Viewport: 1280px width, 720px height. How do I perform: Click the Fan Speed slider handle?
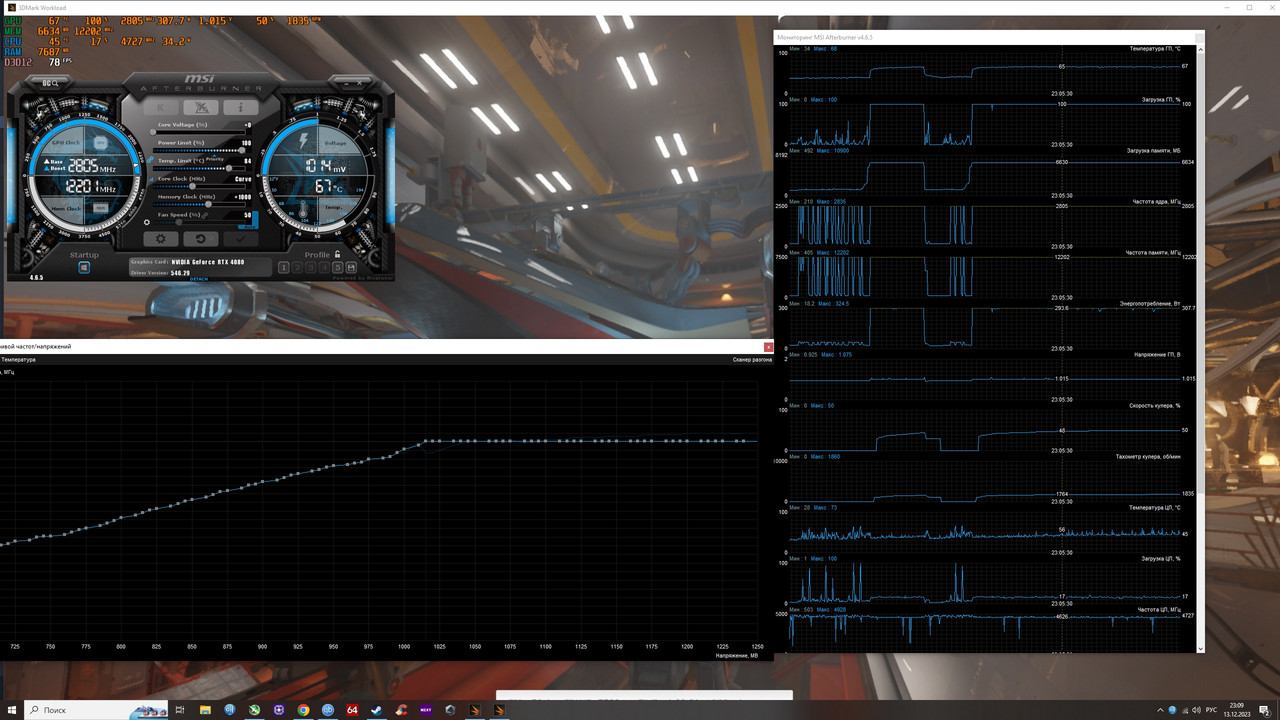pos(179,222)
